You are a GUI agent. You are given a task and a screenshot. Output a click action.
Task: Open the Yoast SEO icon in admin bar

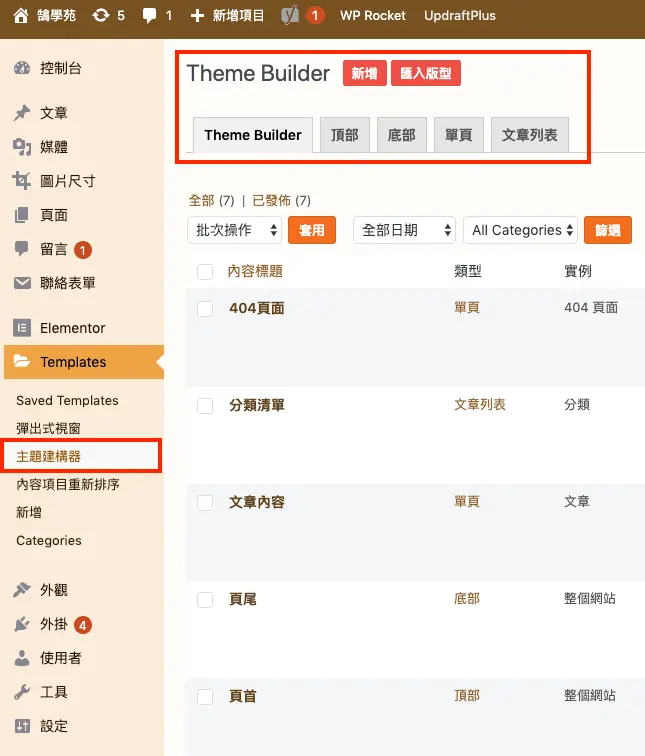pyautogui.click(x=290, y=15)
